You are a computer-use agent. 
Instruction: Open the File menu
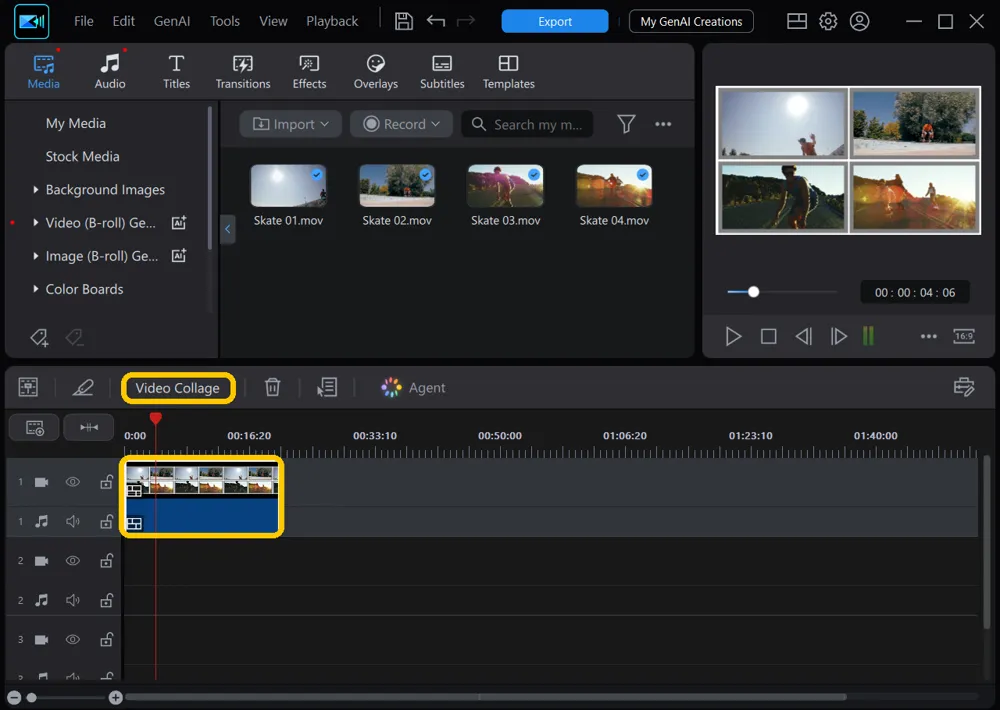[x=84, y=21]
